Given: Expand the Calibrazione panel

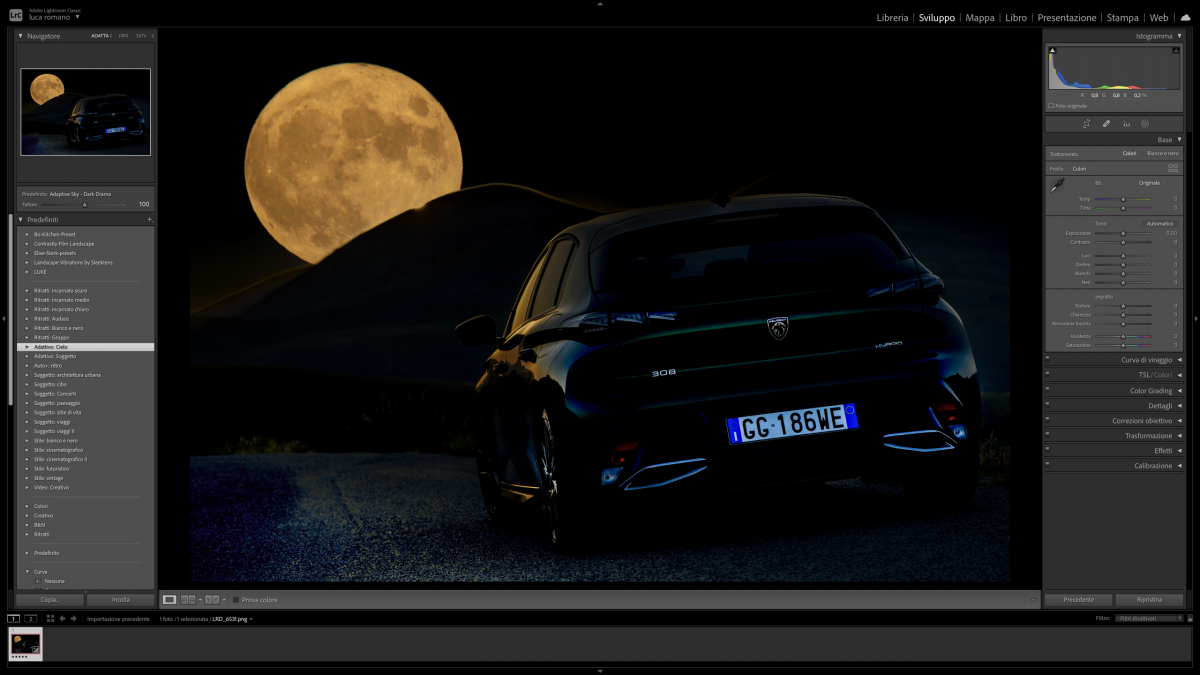Looking at the screenshot, I should coord(1179,466).
